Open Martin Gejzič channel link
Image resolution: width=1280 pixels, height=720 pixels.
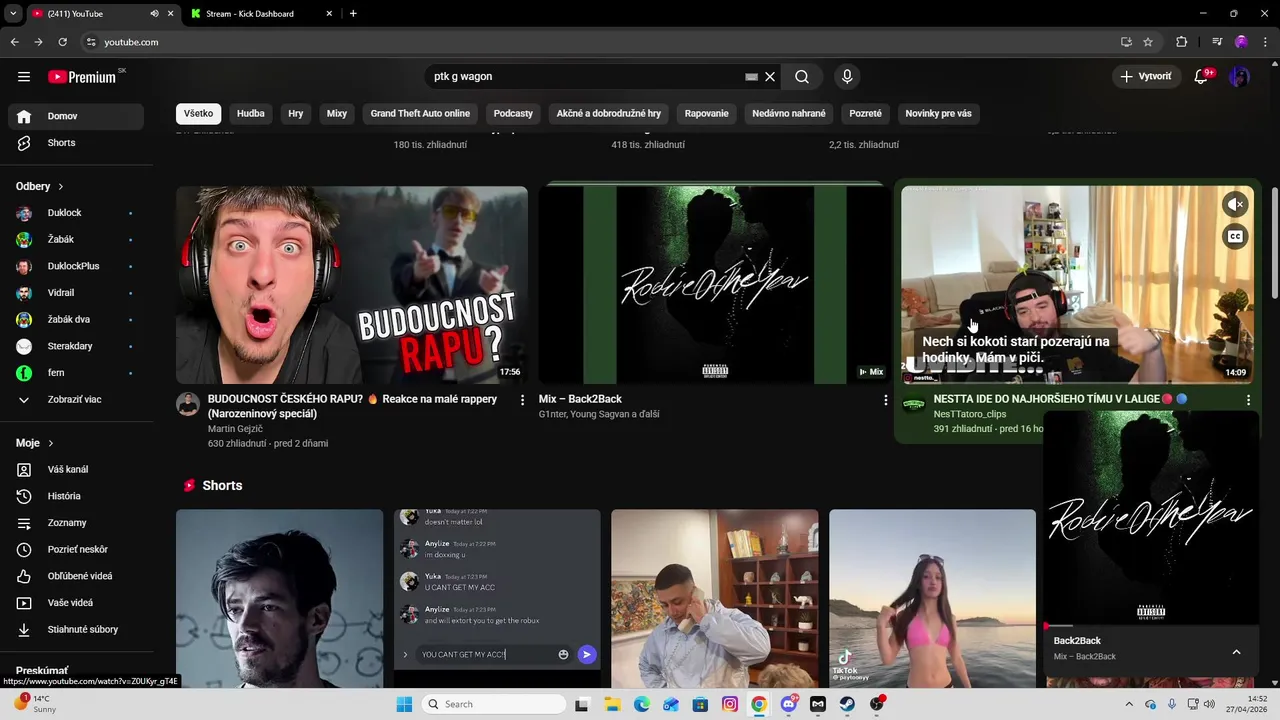click(235, 429)
